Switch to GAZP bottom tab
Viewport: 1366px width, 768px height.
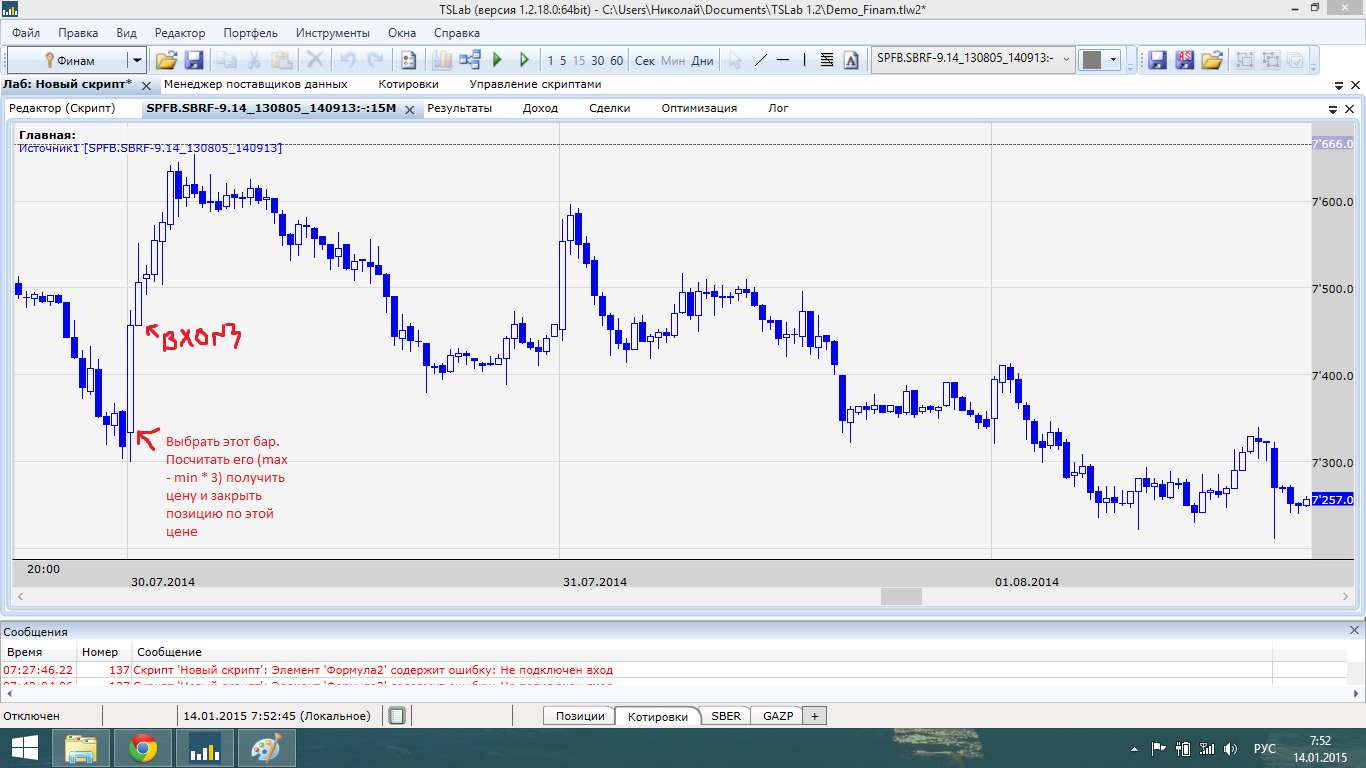tap(778, 716)
